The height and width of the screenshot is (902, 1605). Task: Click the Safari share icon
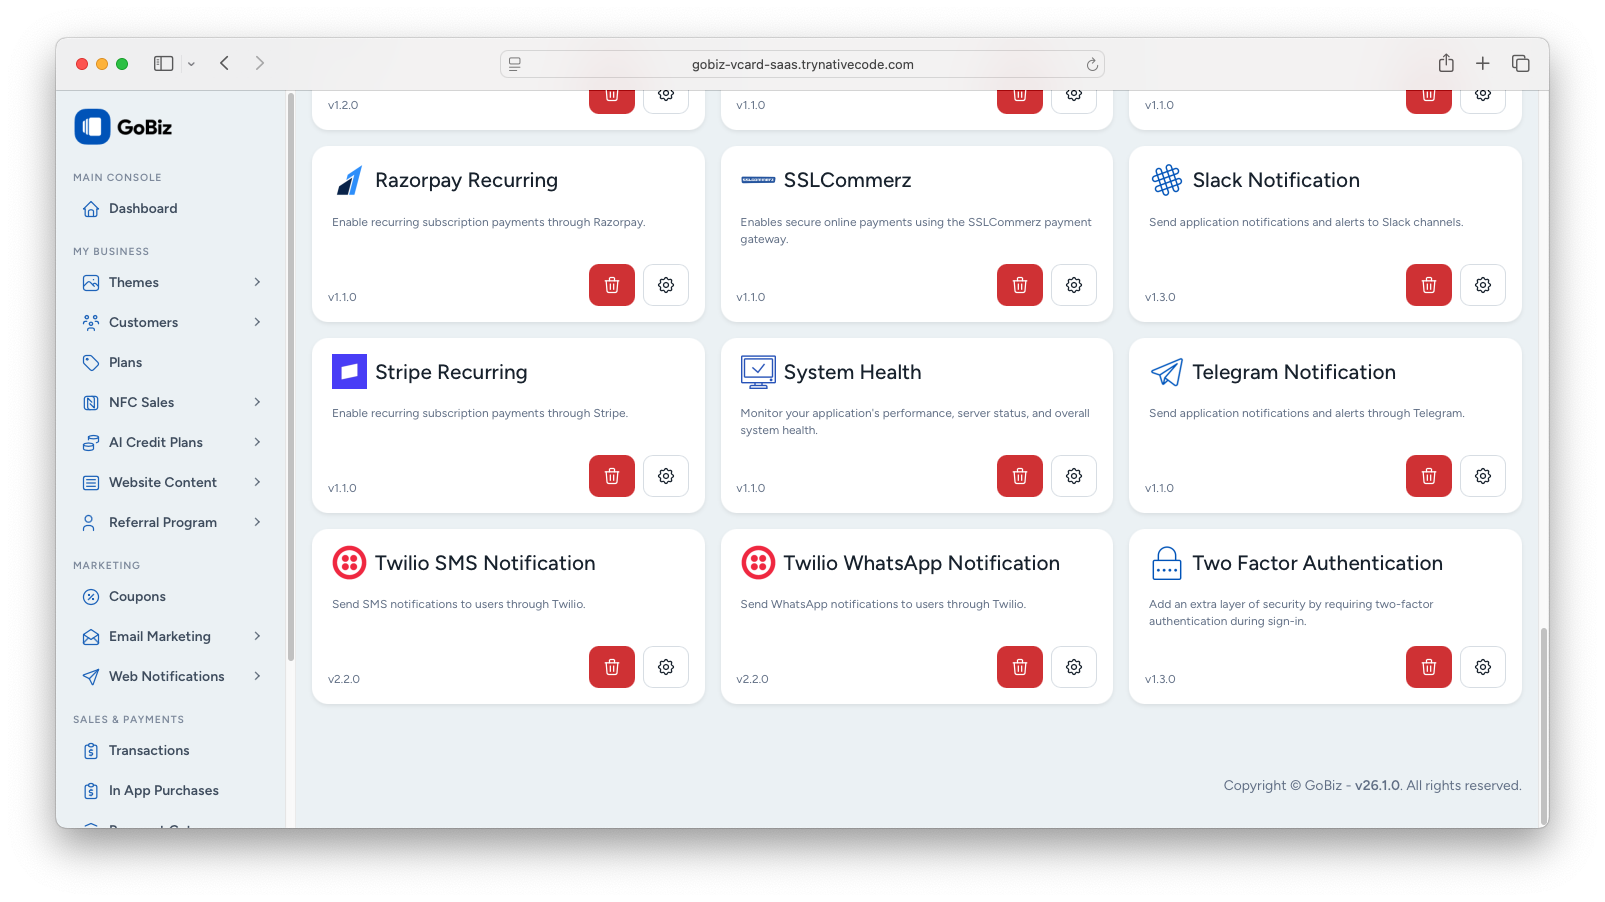point(1446,63)
